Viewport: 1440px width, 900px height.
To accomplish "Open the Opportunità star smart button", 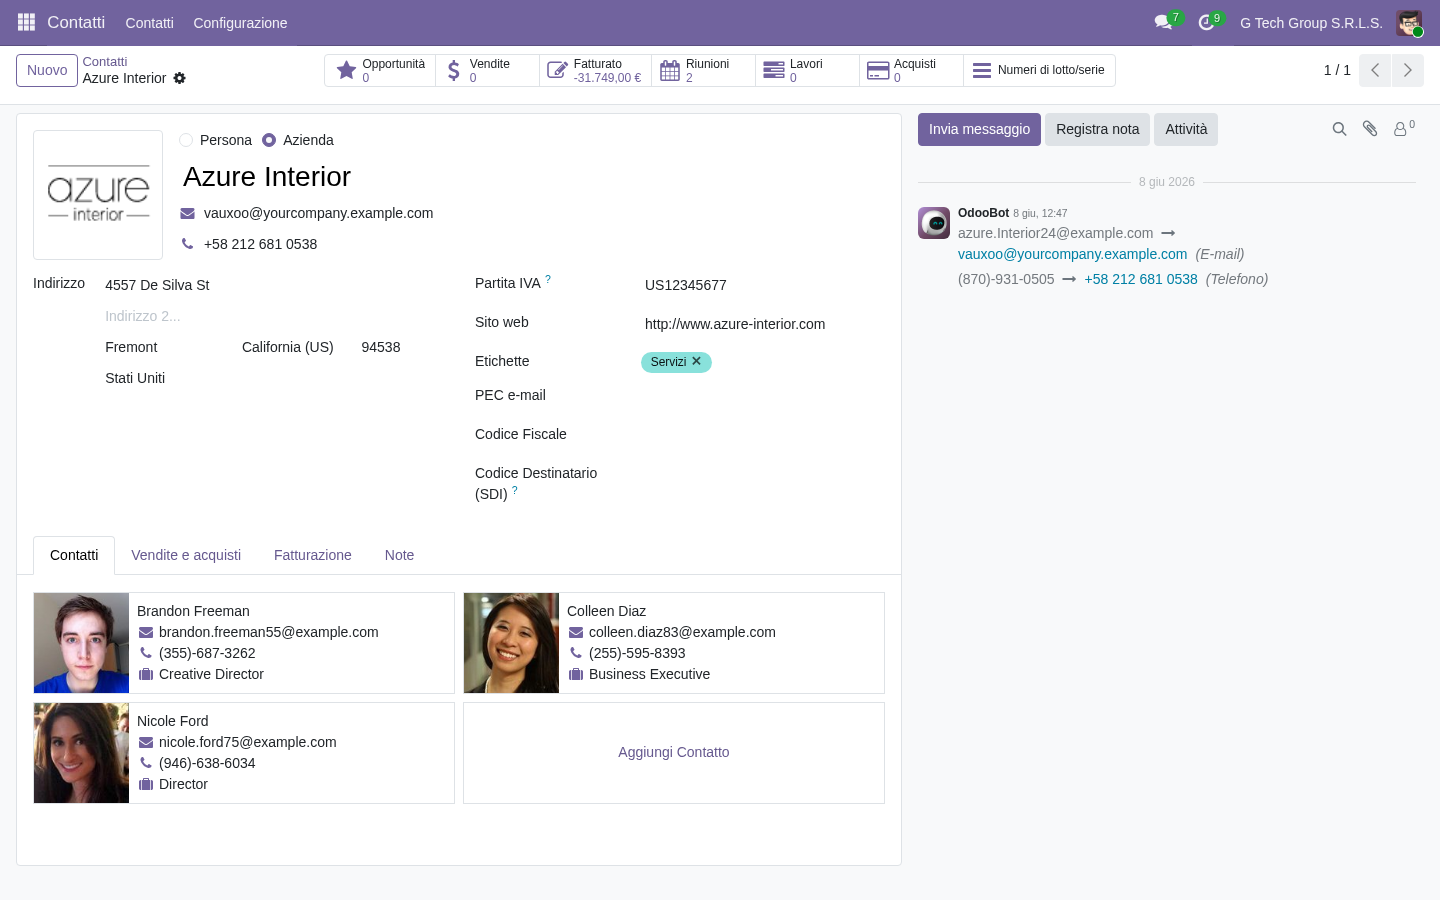I will (x=380, y=70).
